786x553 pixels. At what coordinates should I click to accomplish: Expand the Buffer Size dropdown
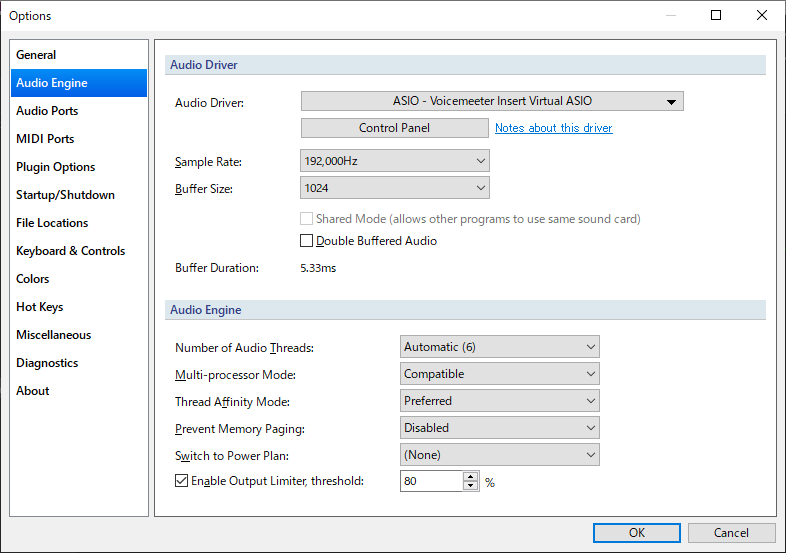394,188
